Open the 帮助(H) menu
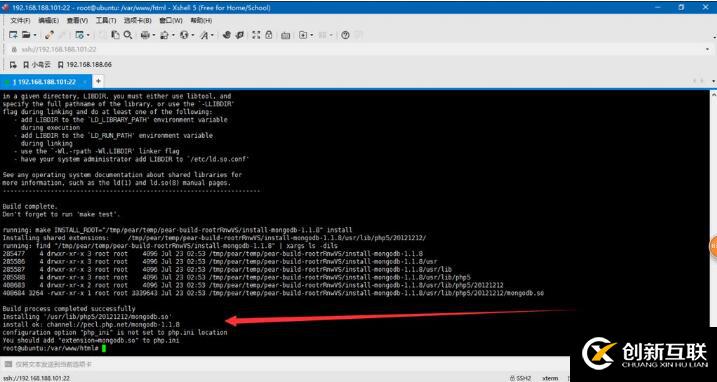The width and height of the screenshot is (717, 382). (x=201, y=21)
